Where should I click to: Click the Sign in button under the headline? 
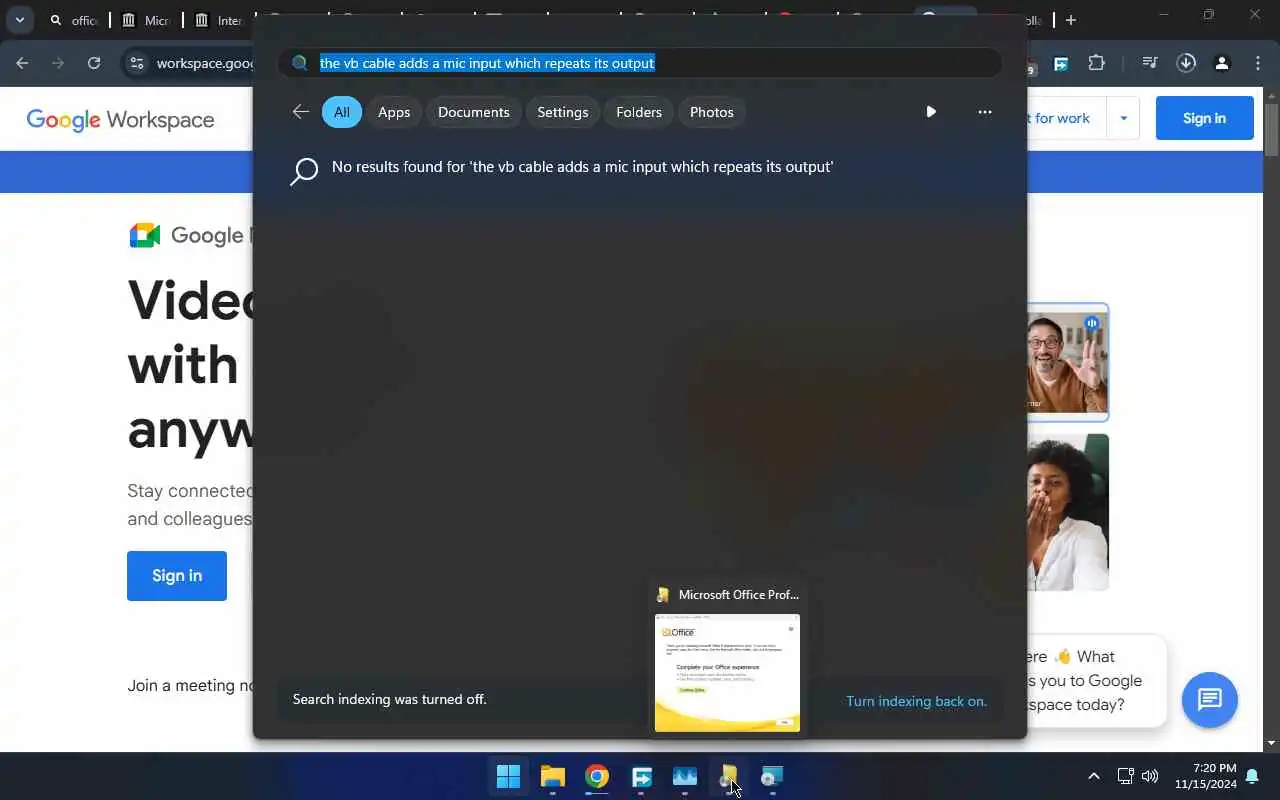point(177,576)
